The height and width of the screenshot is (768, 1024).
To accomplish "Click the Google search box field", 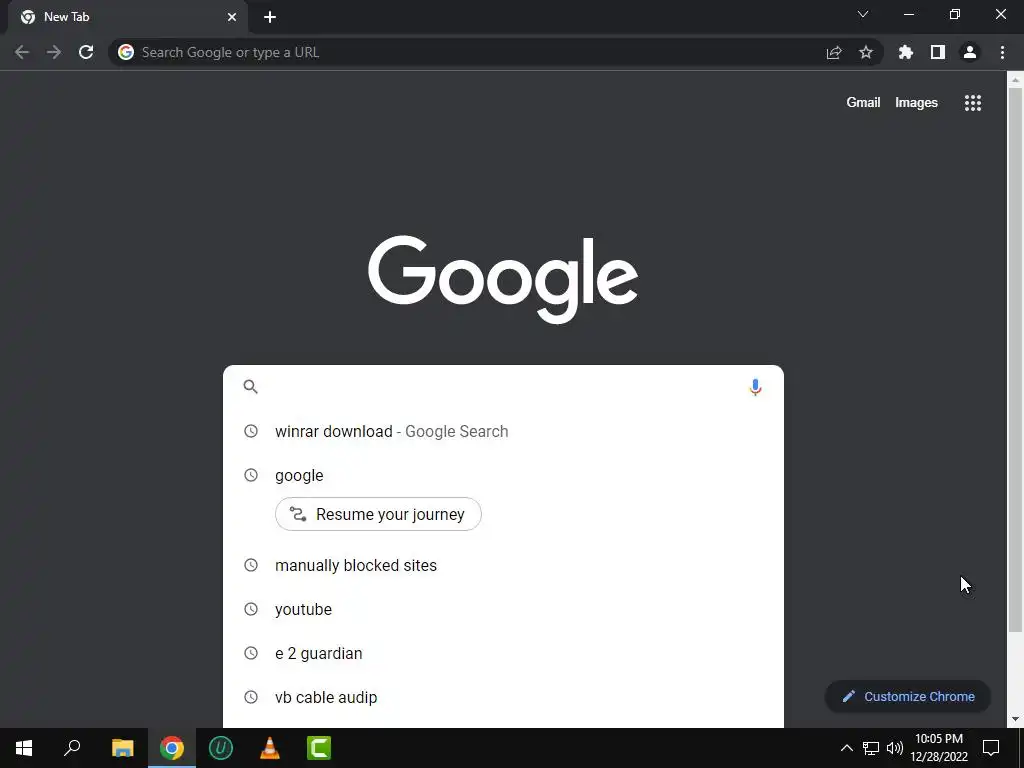I will coord(503,387).
